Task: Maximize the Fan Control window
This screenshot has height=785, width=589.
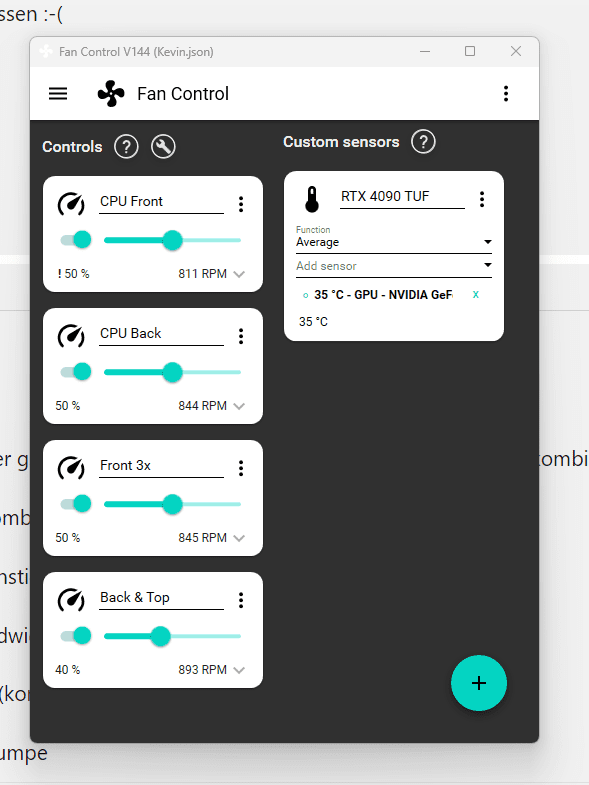Action: point(470,52)
